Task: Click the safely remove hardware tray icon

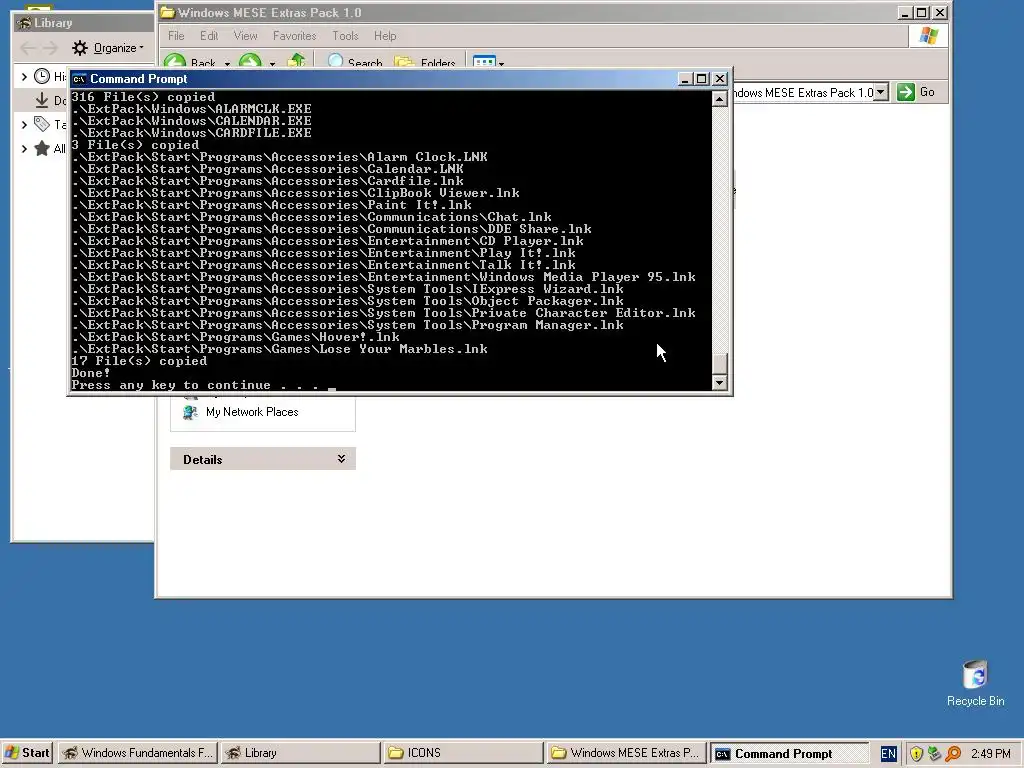Action: click(x=935, y=754)
